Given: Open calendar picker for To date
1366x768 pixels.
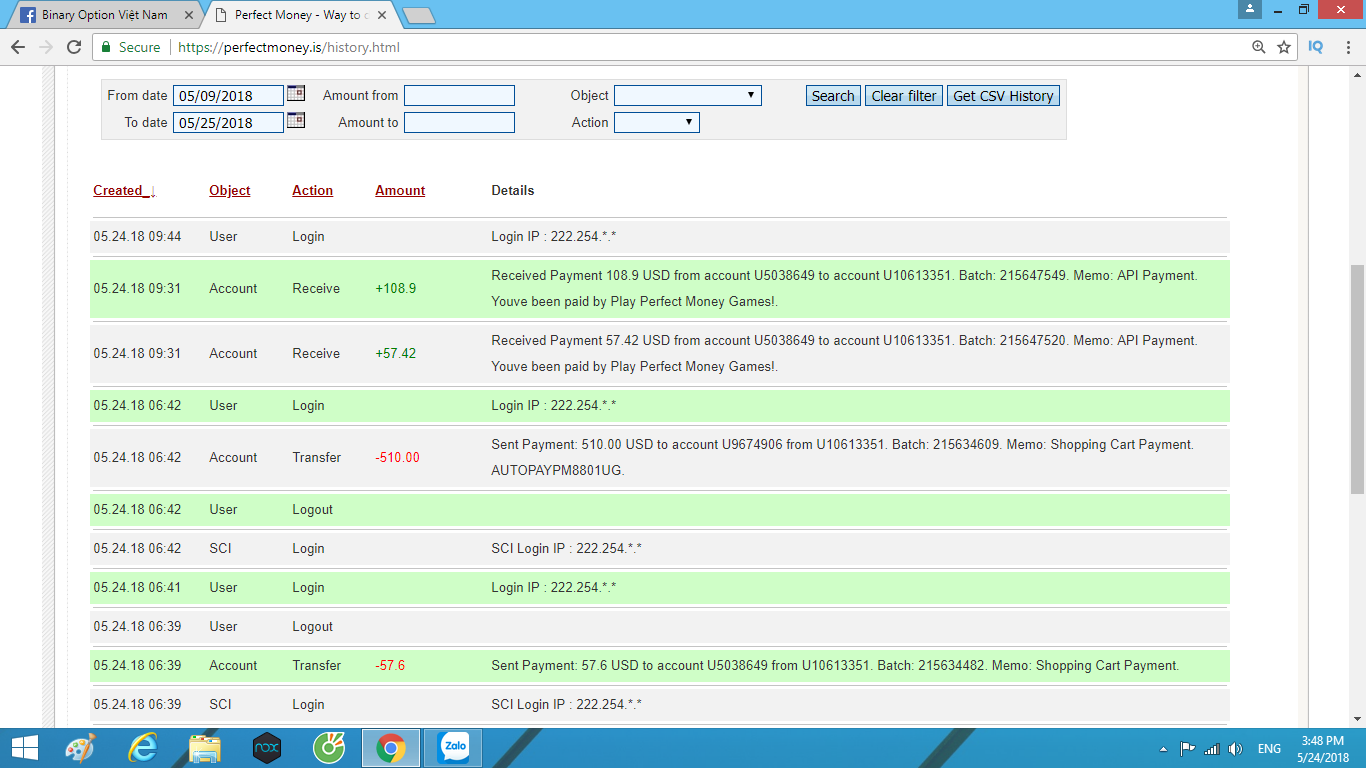Looking at the screenshot, I should (296, 121).
